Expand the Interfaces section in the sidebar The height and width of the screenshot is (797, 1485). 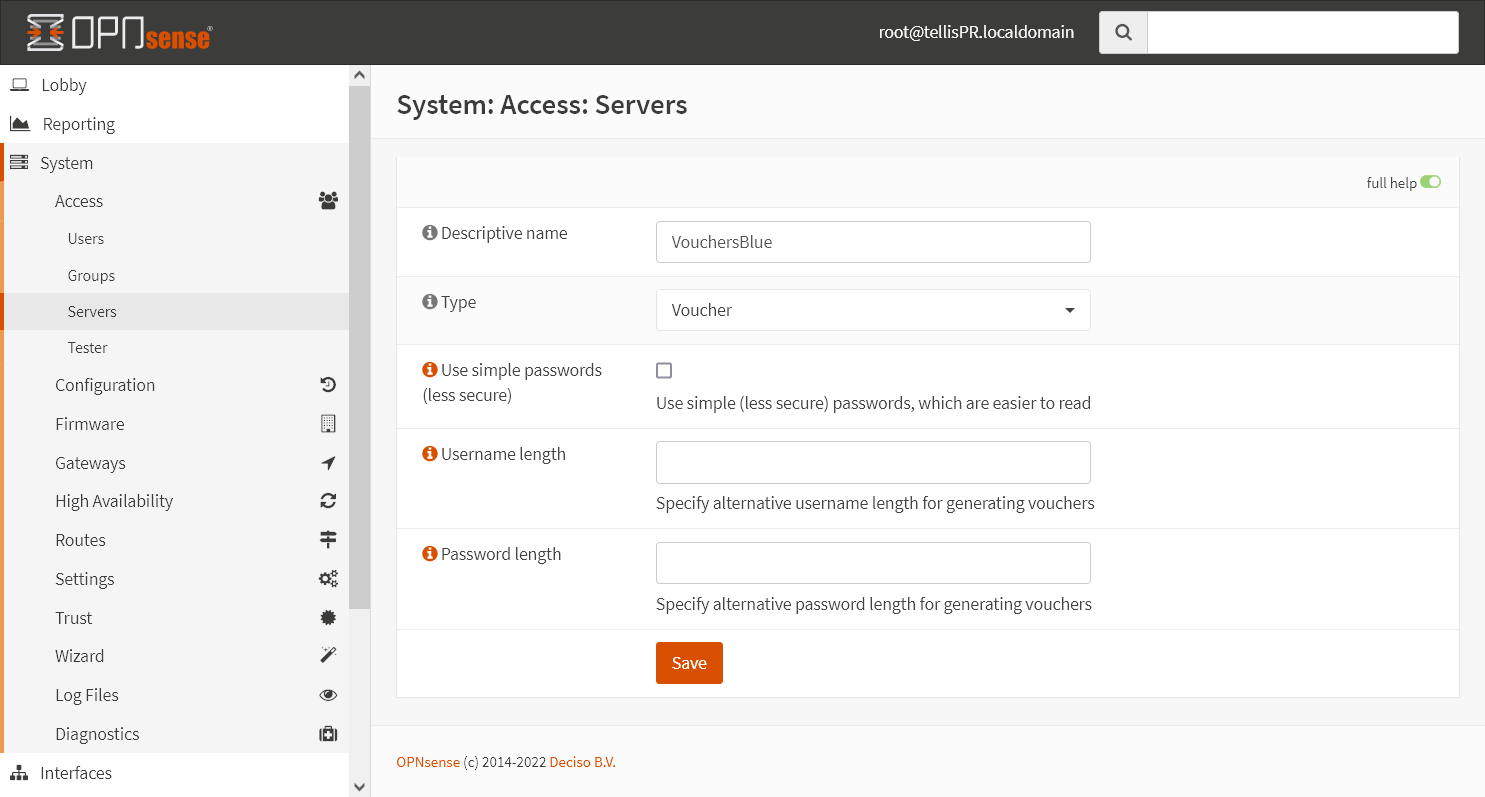(76, 772)
